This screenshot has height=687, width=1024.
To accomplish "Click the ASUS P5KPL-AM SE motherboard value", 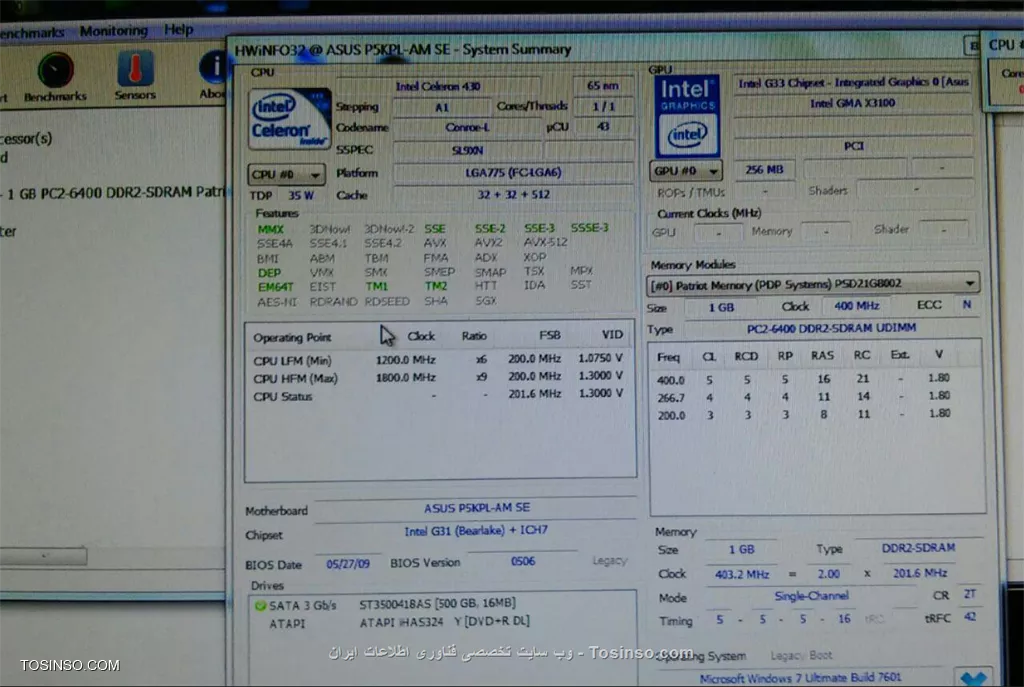I will point(476,508).
